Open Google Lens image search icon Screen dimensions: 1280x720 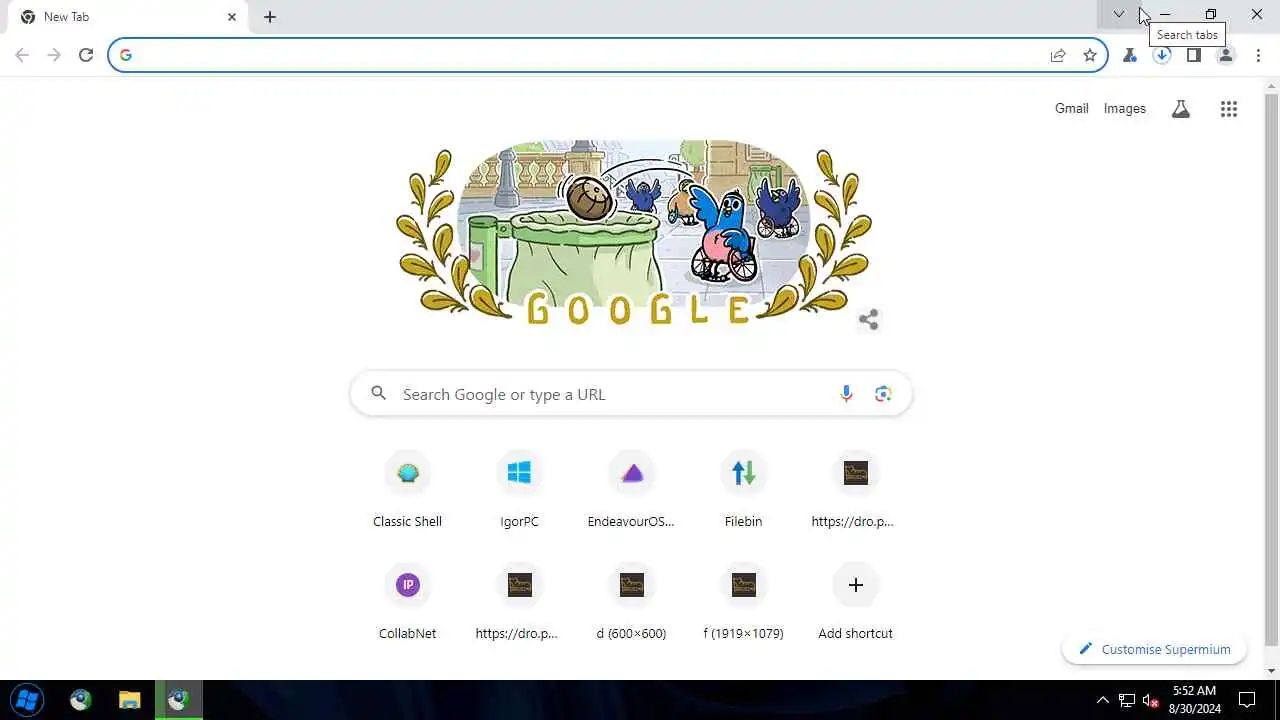tap(883, 394)
